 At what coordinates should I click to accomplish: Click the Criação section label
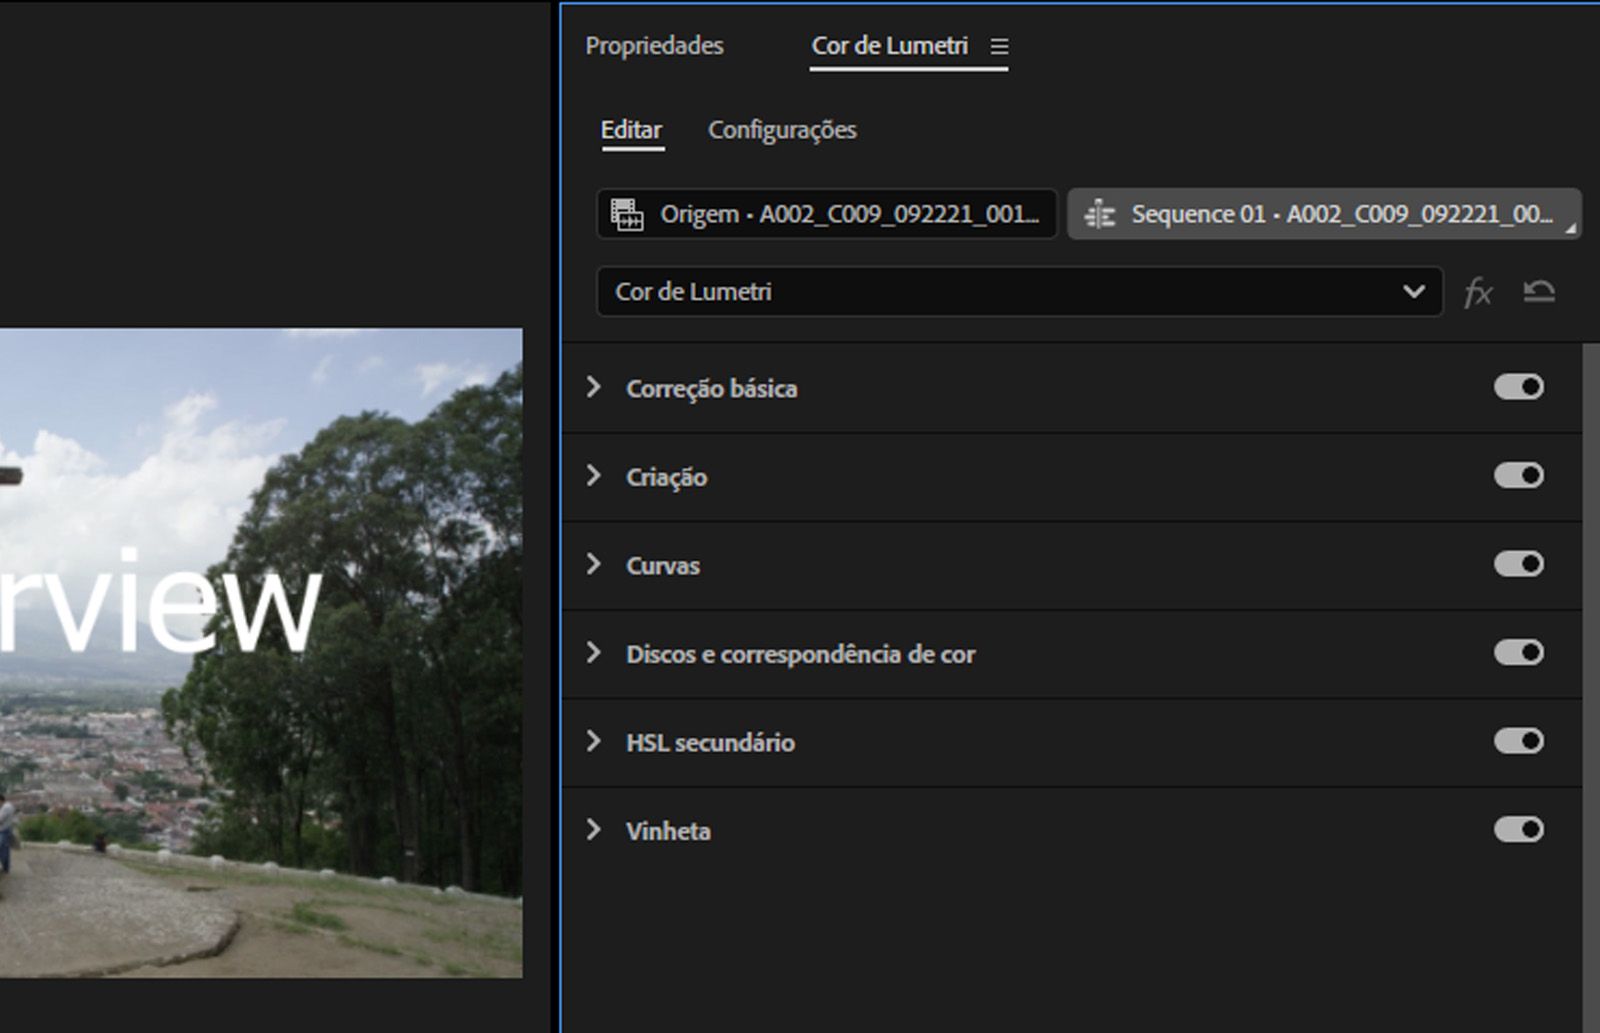coord(667,477)
